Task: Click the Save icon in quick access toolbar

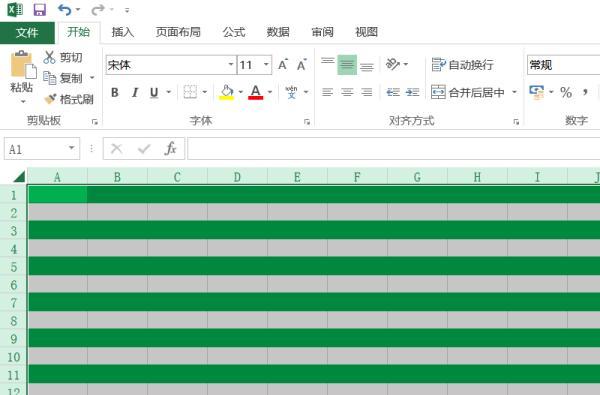Action: [39, 10]
